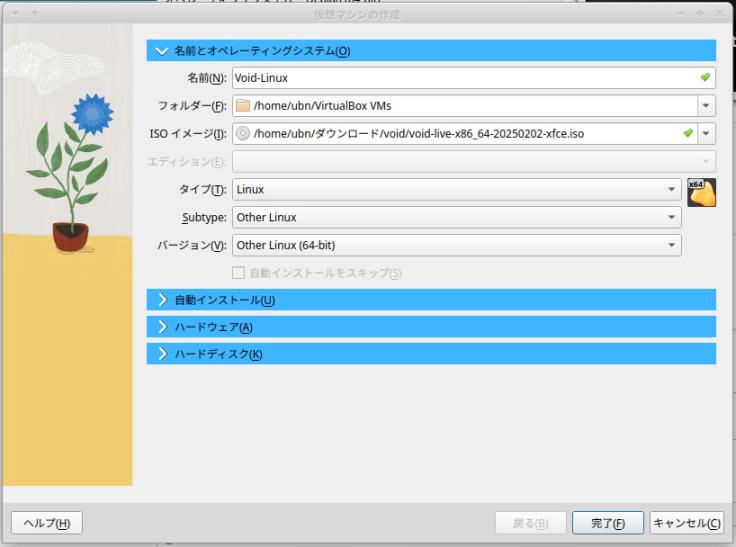Click the x64 OS type icon
The image size is (736, 547).
[702, 193]
